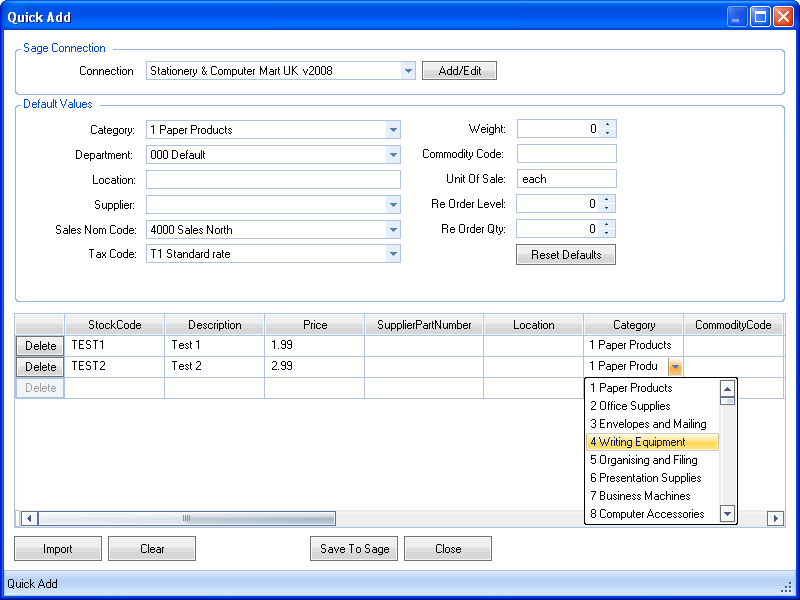
Task: Click the Add/Edit connection button
Action: coord(459,71)
